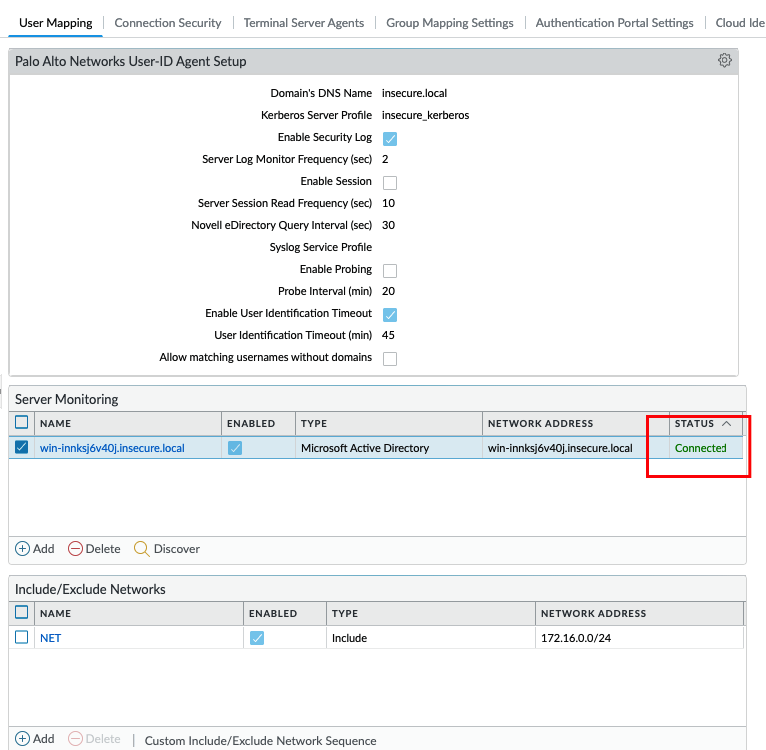The height and width of the screenshot is (750, 766).
Task: Open Authentication Portal Settings tab
Action: click(x=614, y=23)
